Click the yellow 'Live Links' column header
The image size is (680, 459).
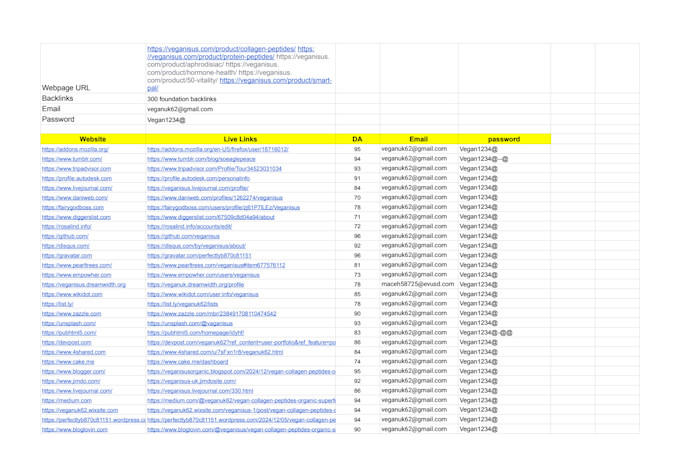coord(240,139)
